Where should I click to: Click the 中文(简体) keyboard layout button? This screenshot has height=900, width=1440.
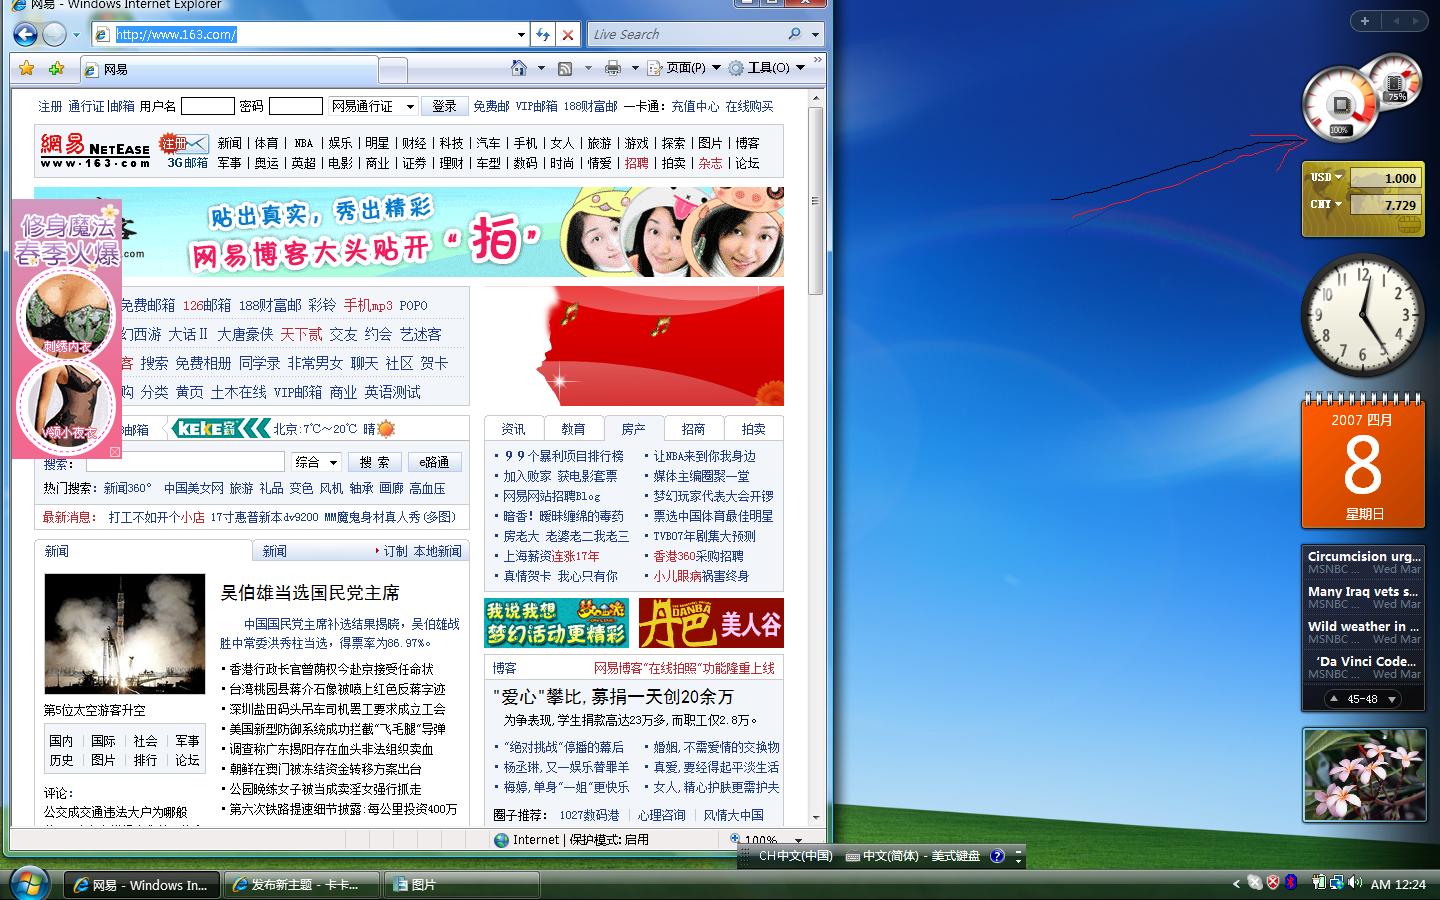[x=912, y=856]
